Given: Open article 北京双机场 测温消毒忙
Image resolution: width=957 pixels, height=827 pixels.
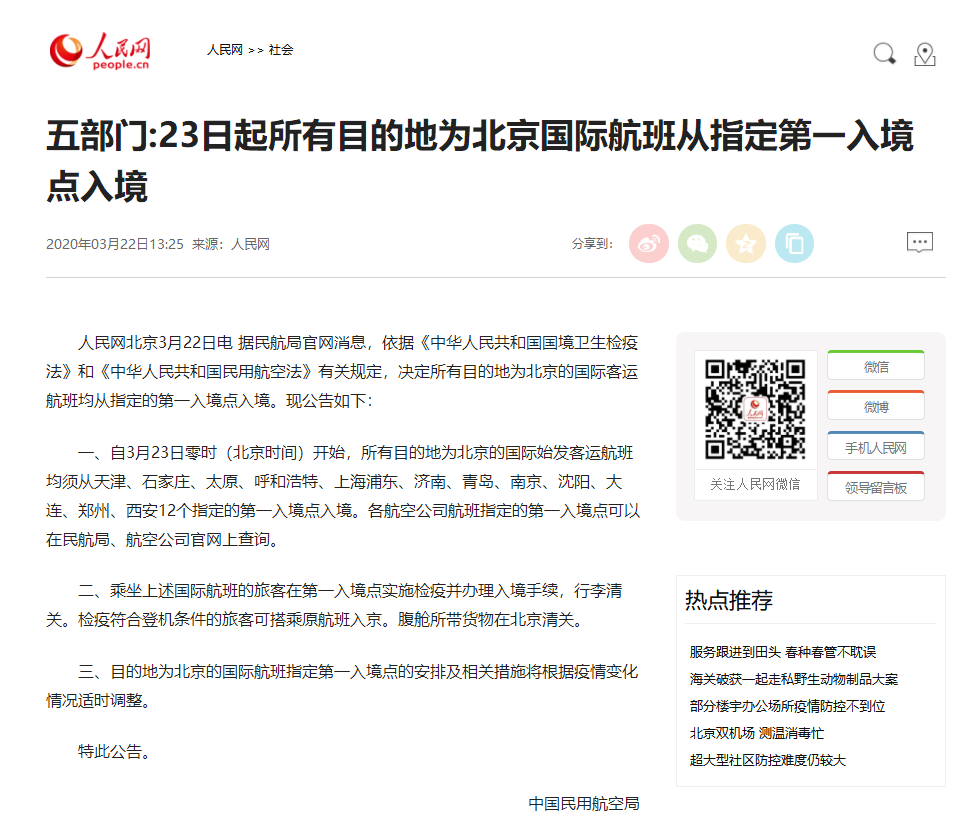Looking at the screenshot, I should [757, 733].
